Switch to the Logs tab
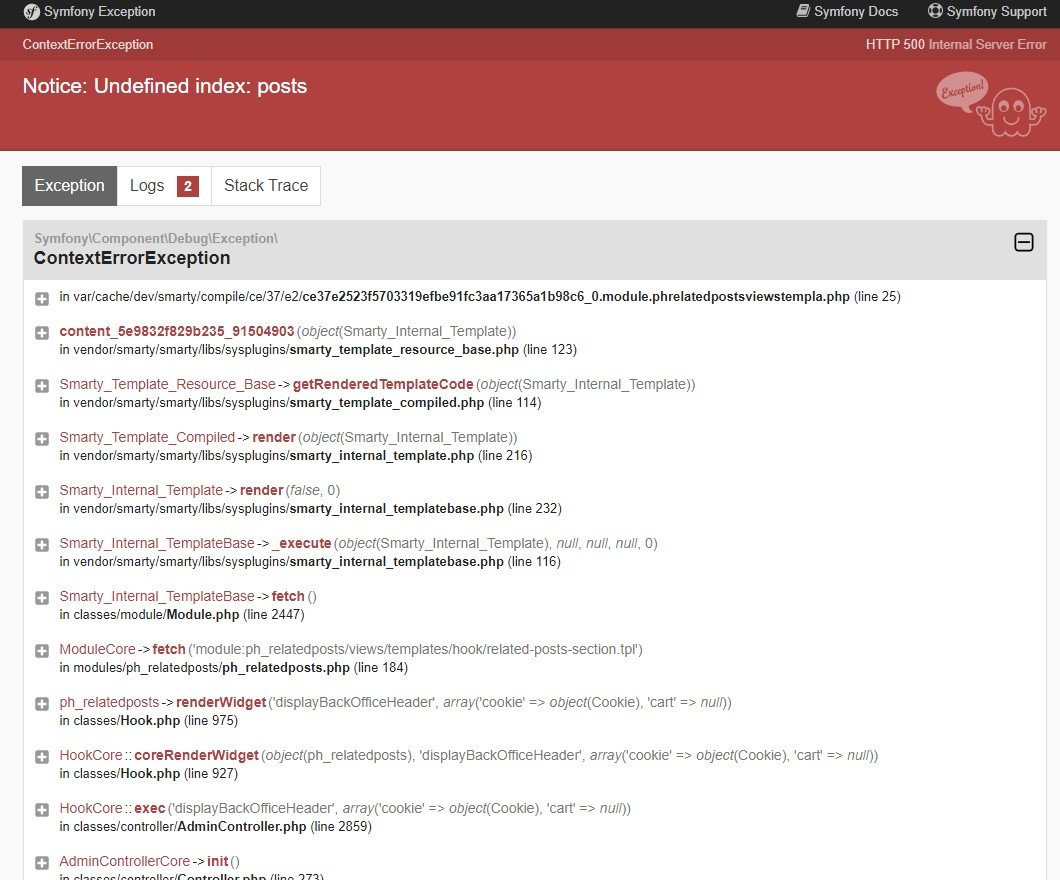Viewport: 1060px width, 880px height. tap(164, 186)
